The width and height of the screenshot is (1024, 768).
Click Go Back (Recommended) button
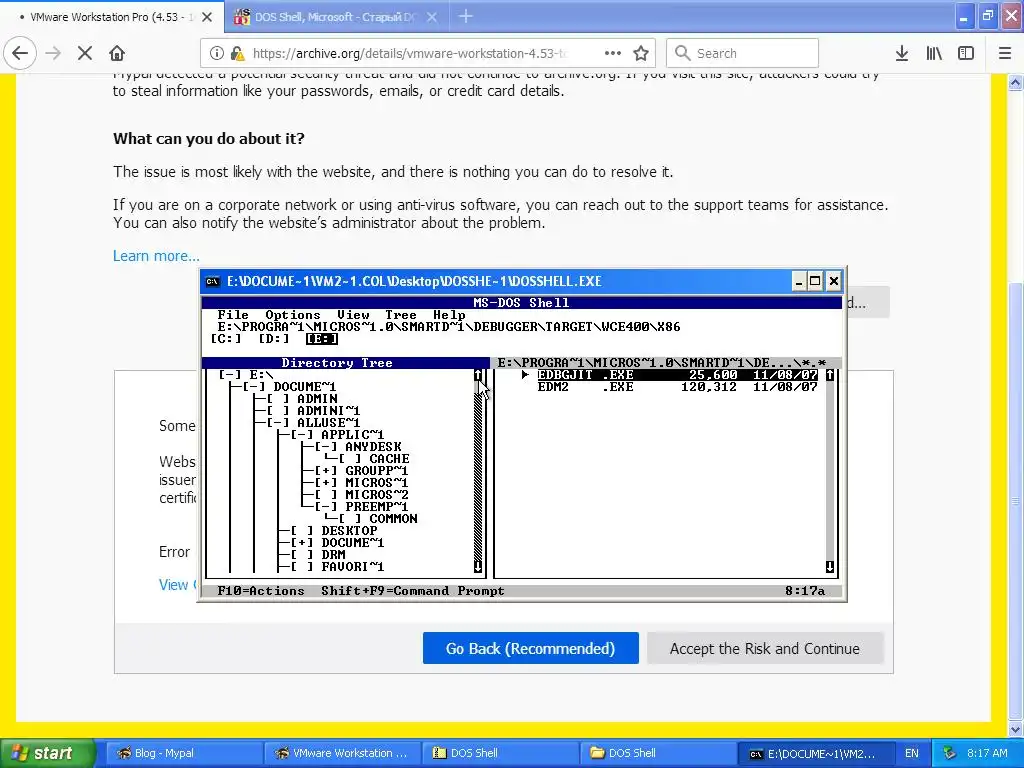click(x=530, y=648)
